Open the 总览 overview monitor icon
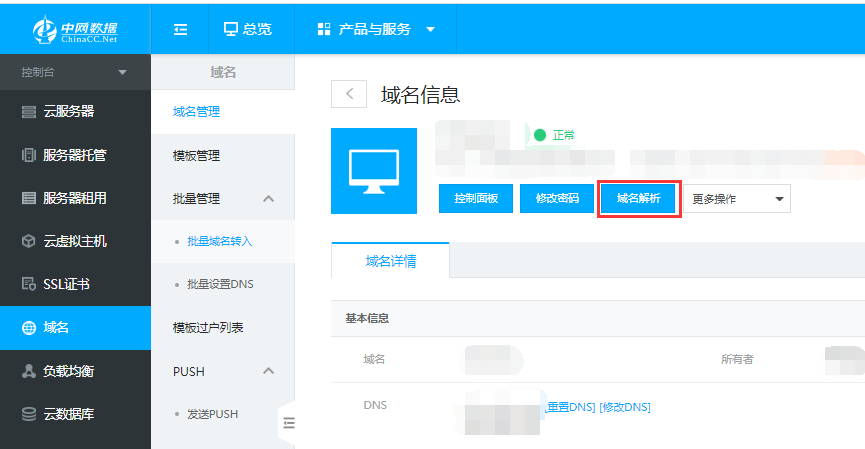The height and width of the screenshot is (449, 865). tap(230, 29)
